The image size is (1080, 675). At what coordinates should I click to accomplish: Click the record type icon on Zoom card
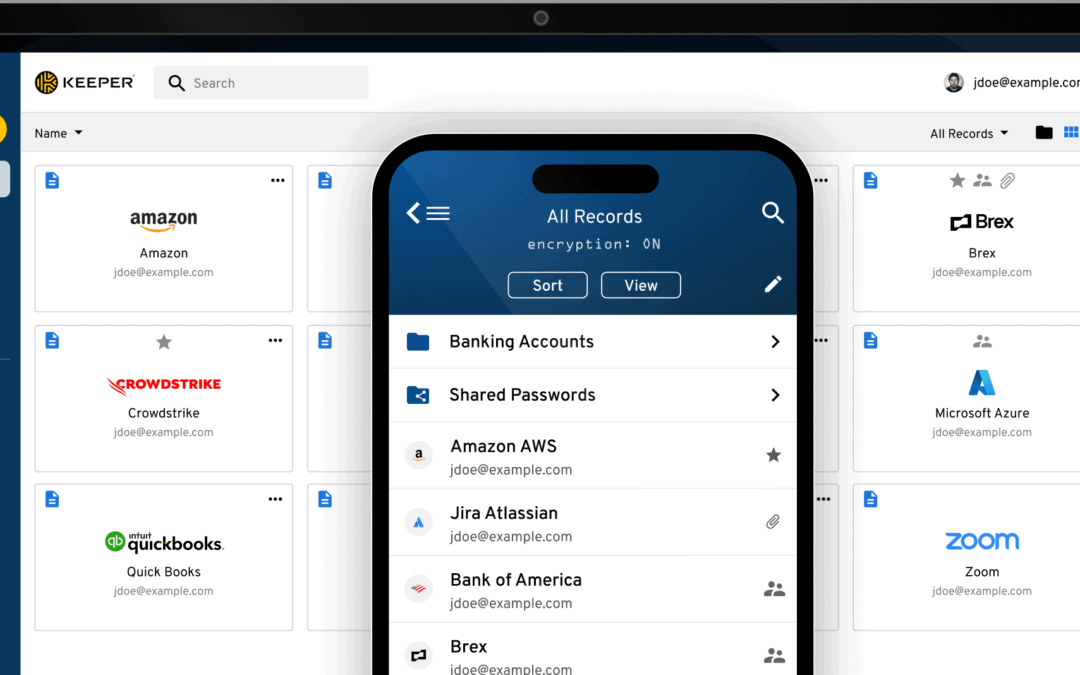[871, 499]
